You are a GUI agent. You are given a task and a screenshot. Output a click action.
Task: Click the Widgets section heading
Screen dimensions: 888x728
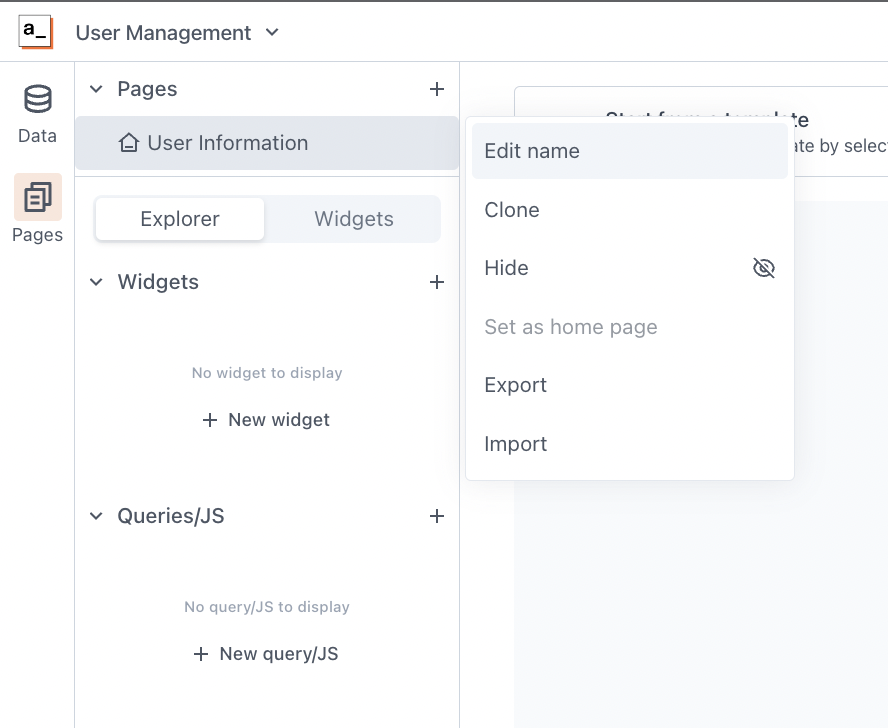point(158,282)
